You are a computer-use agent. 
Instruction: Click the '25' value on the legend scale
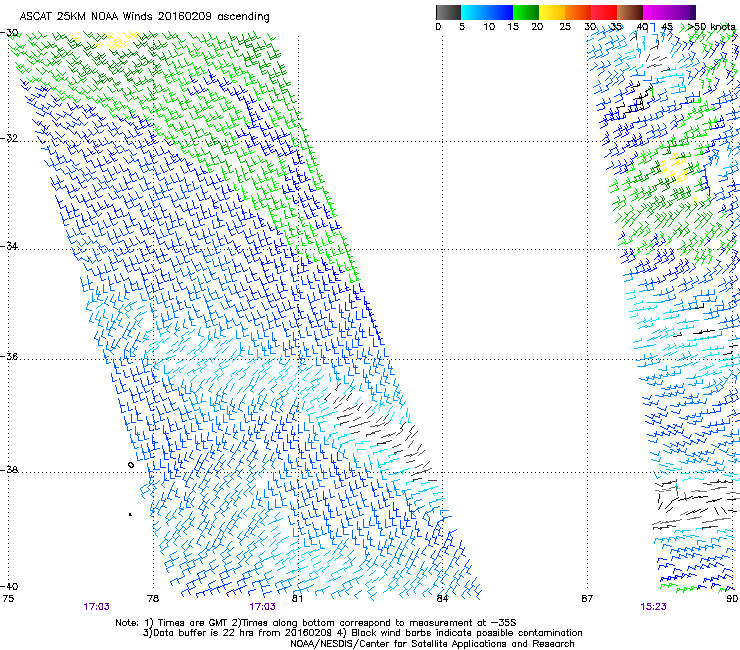pos(565,27)
